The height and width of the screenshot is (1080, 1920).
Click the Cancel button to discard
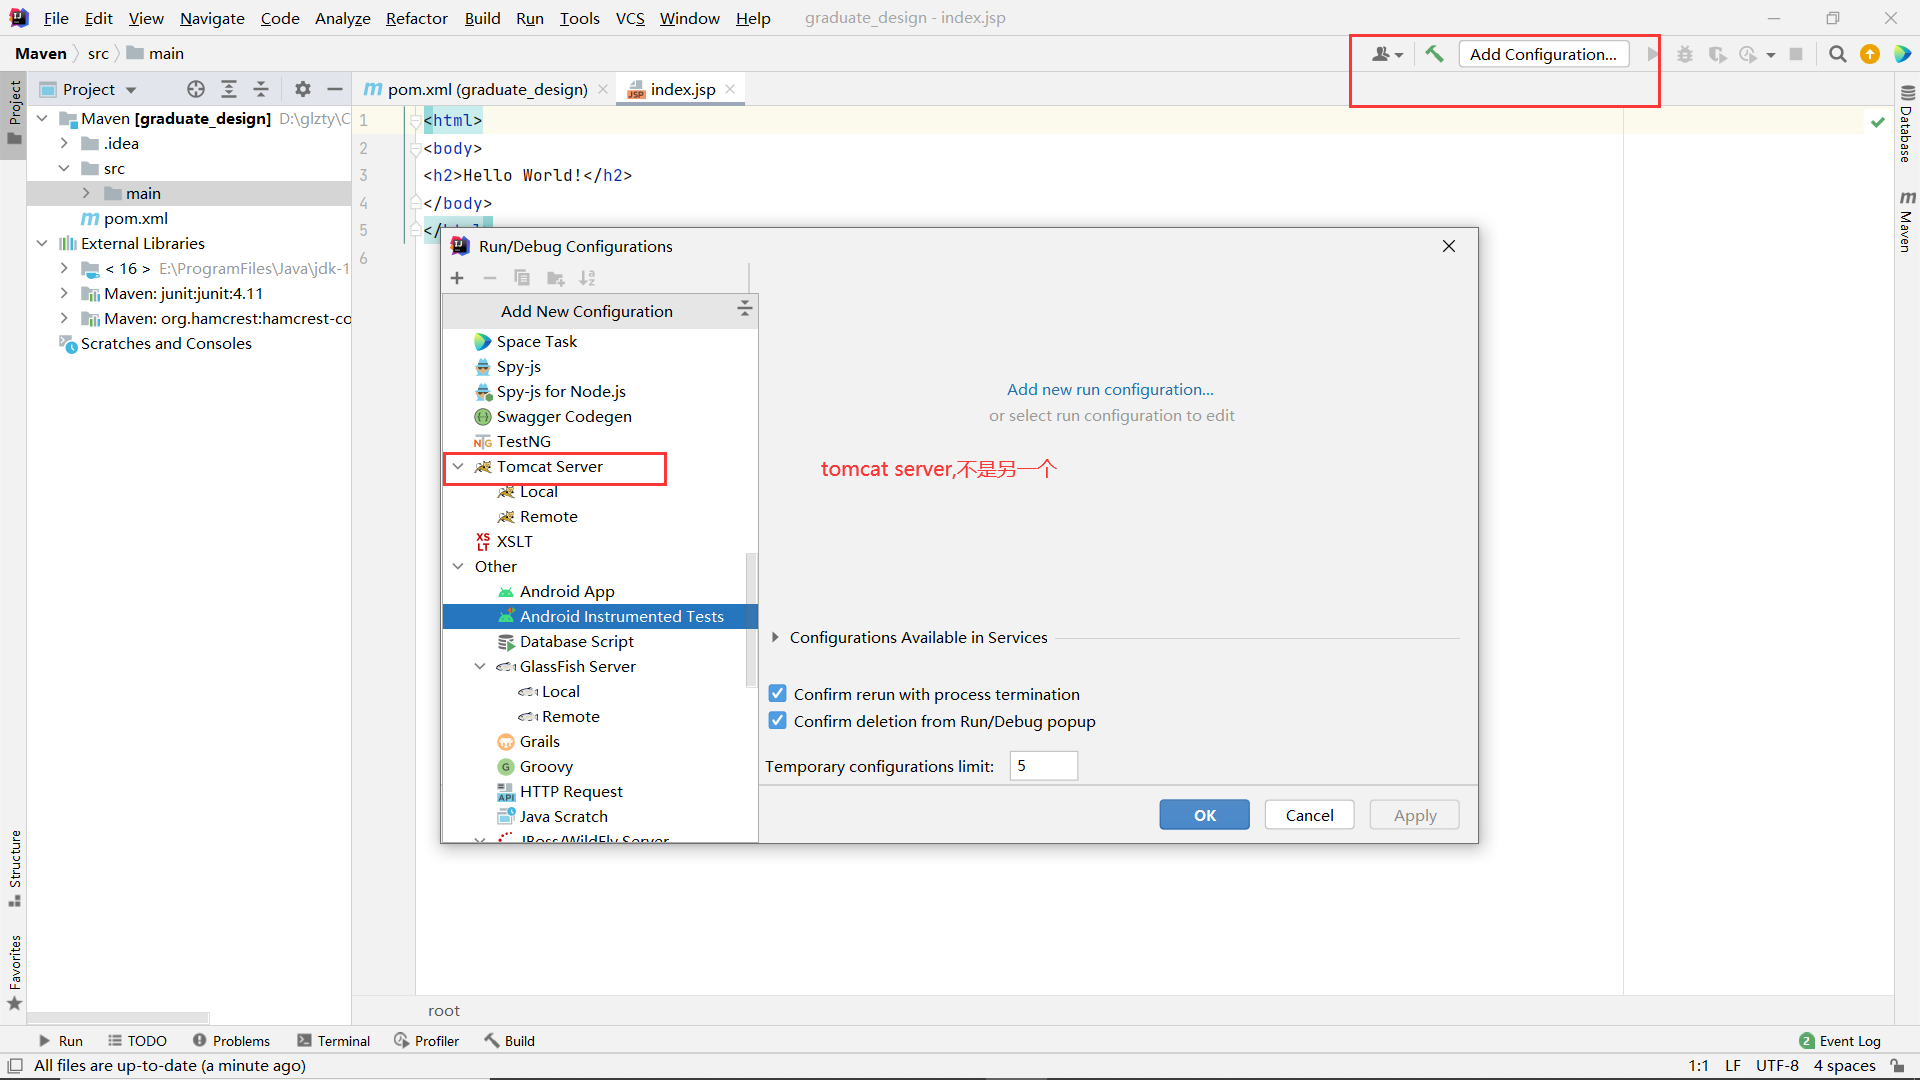[x=1309, y=815]
